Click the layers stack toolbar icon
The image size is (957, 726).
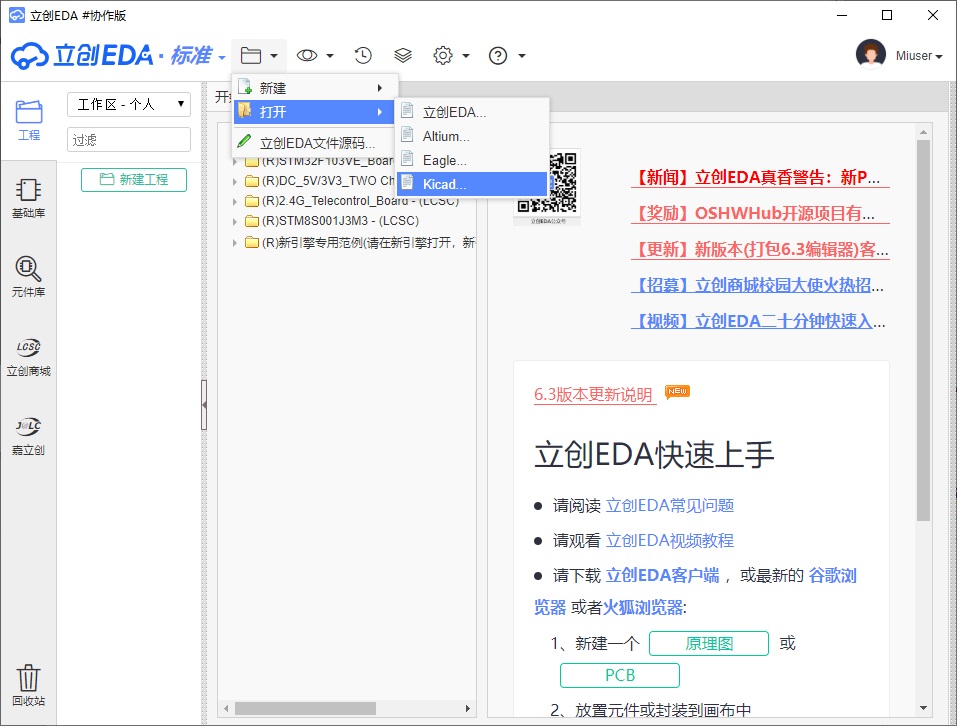pyautogui.click(x=403, y=56)
